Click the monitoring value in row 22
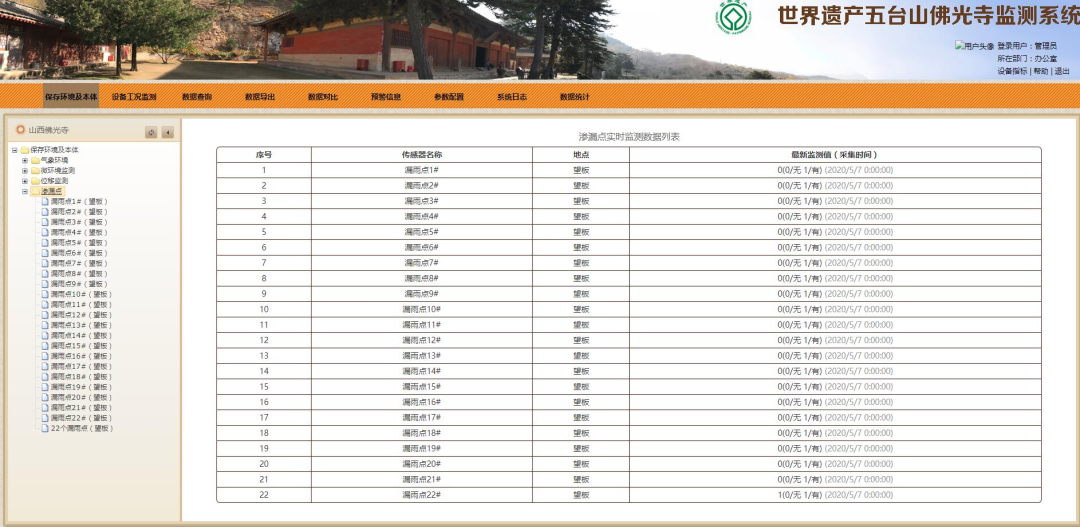The height and width of the screenshot is (527, 1080). click(835, 495)
